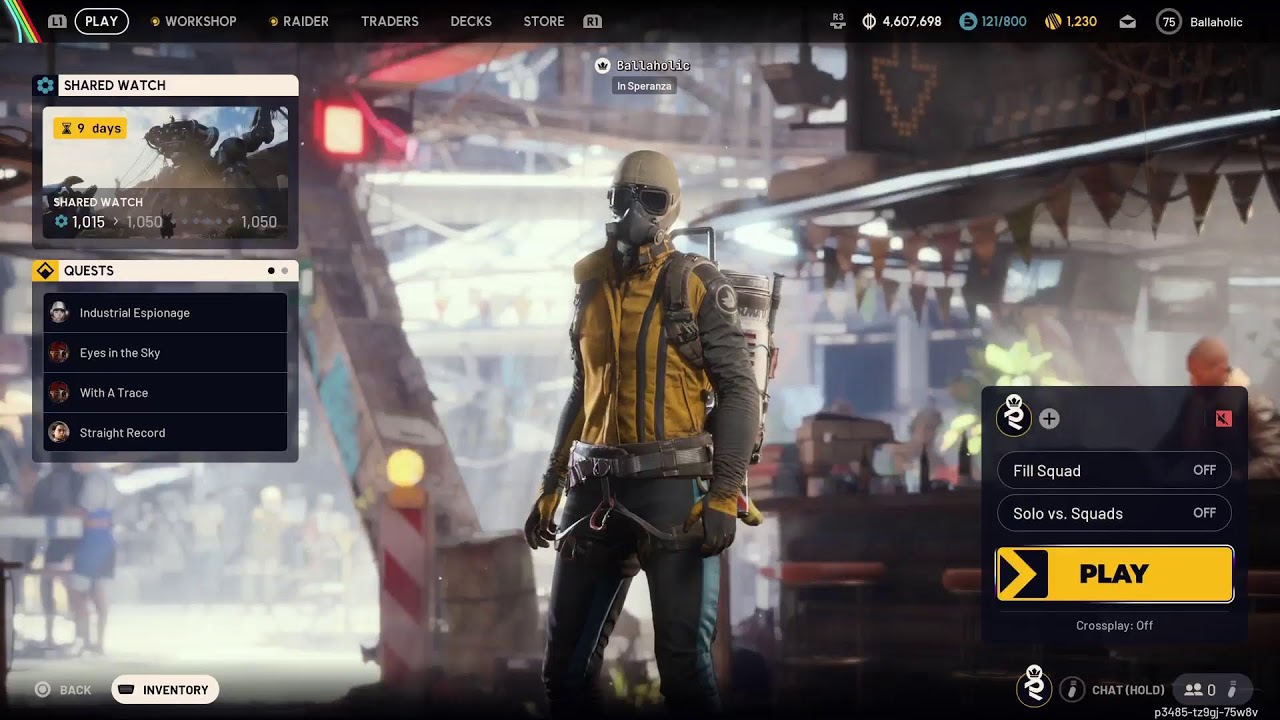Click the blue token icon beside 121/800
Image resolution: width=1280 pixels, height=720 pixels.
(968, 21)
